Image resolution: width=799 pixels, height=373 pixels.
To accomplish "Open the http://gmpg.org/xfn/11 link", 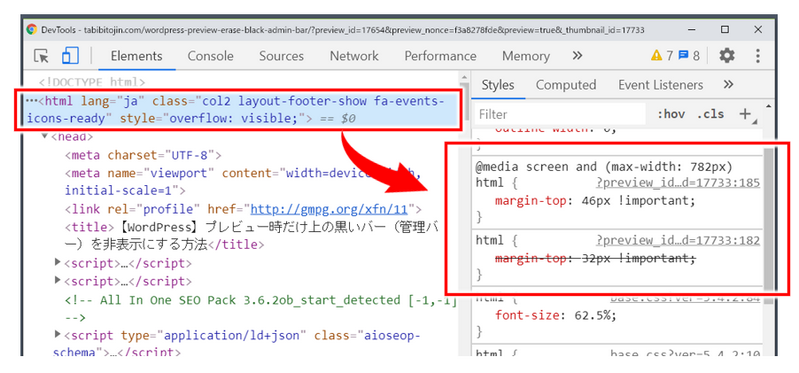I will (329, 209).
